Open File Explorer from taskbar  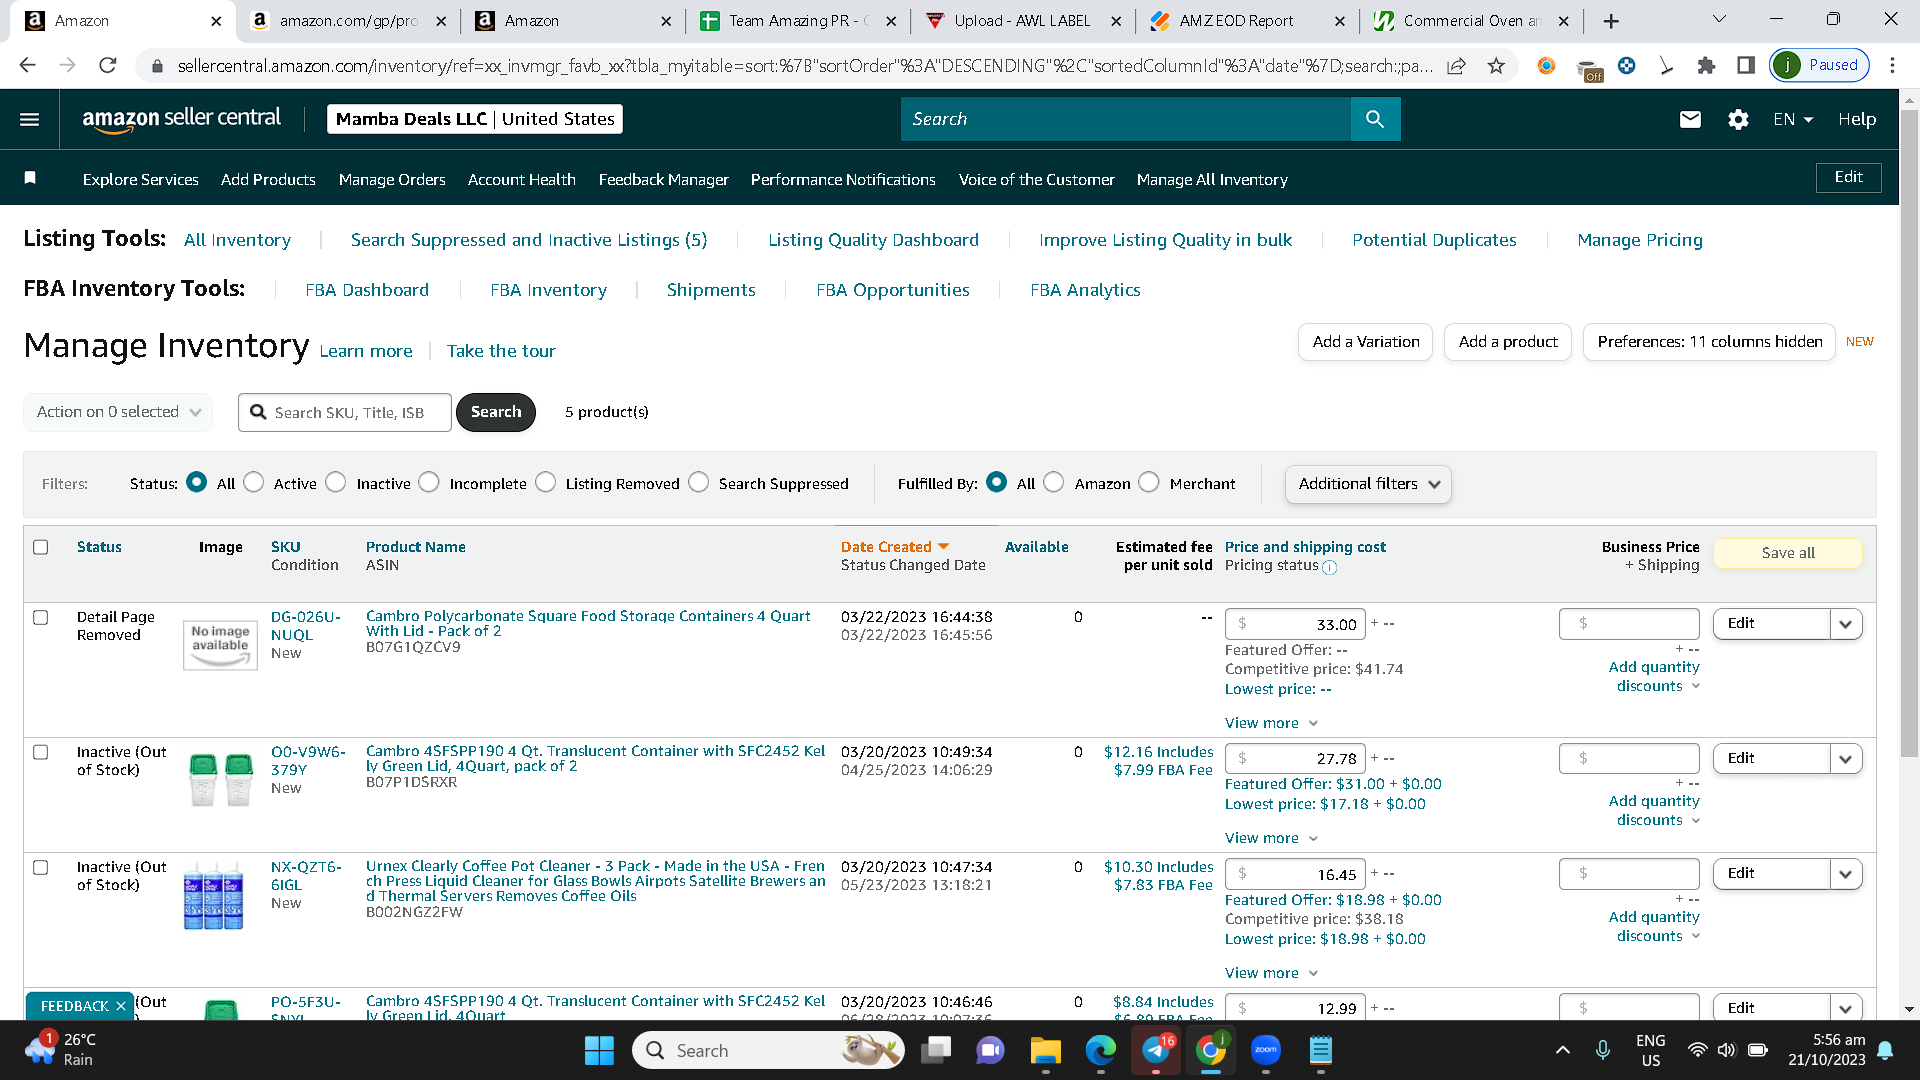point(1046,1050)
